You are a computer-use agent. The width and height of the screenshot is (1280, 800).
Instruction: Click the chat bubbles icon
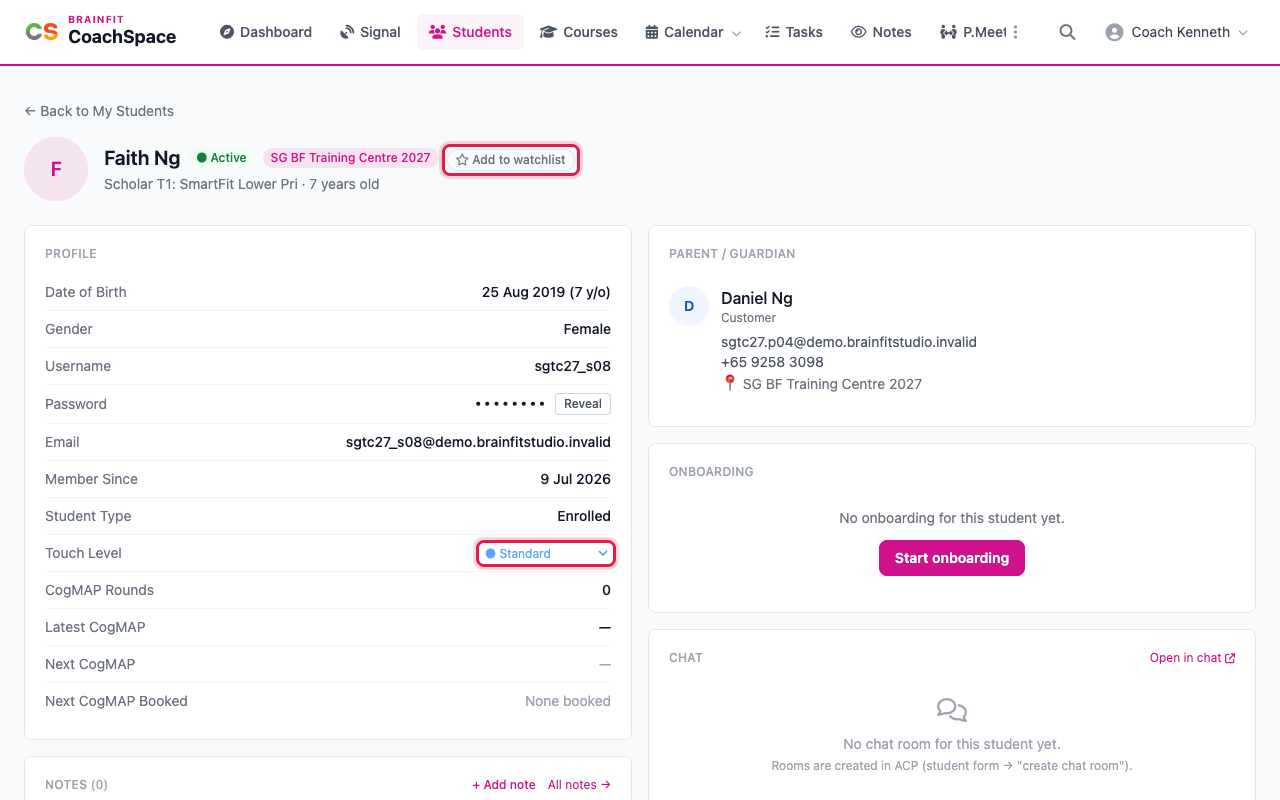pos(952,710)
